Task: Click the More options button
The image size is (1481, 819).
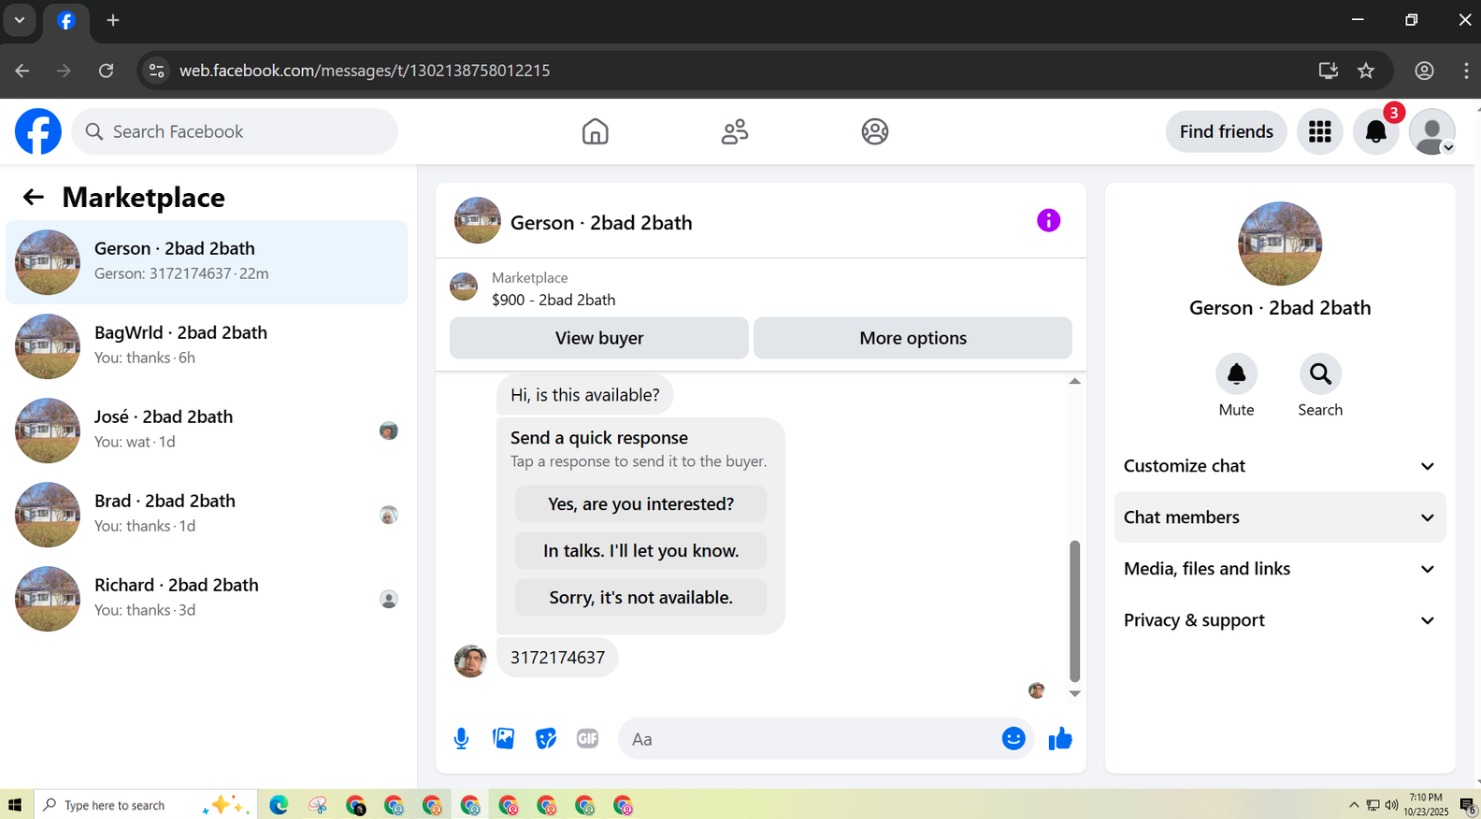Action: 912,338
